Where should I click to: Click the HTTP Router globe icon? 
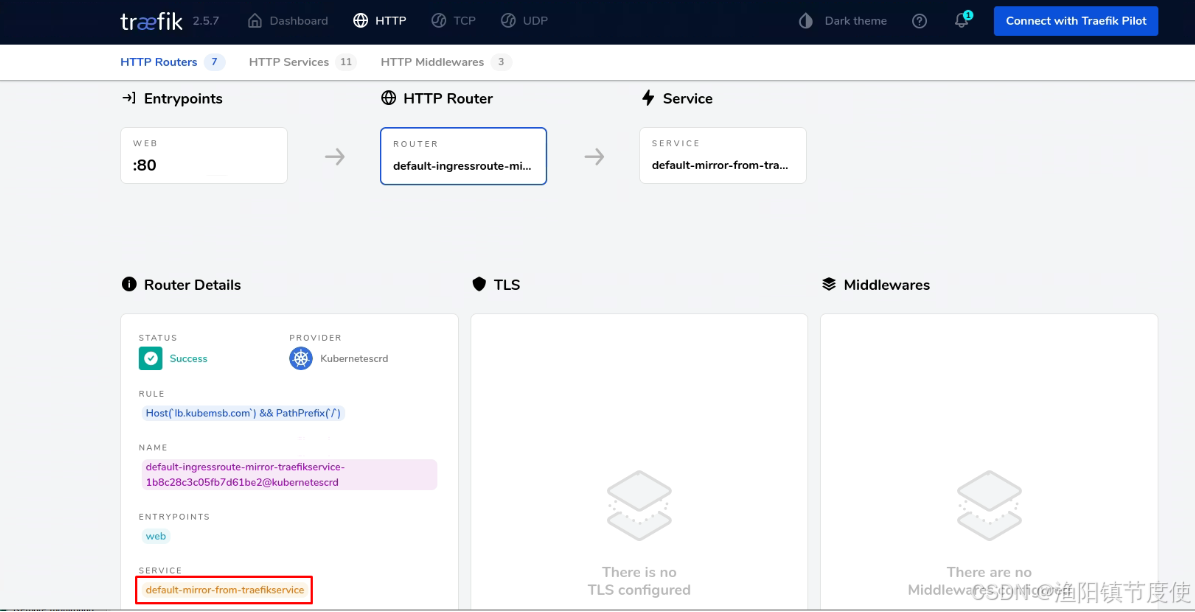pos(388,98)
